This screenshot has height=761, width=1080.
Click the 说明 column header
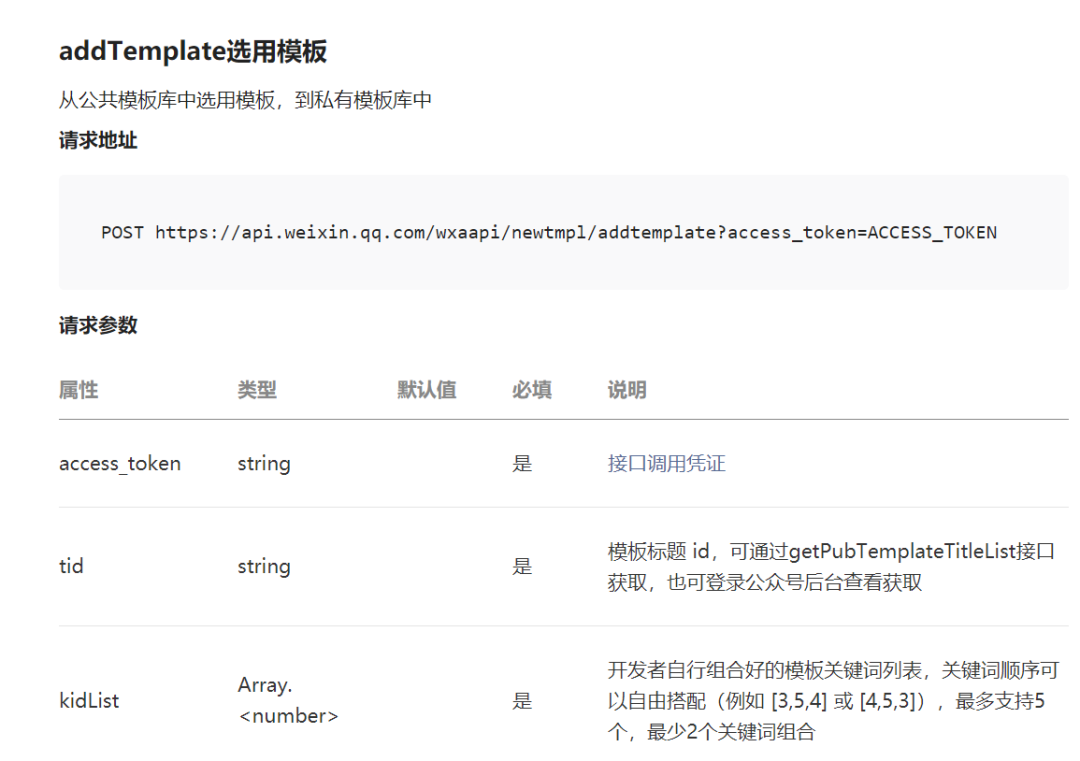(627, 390)
